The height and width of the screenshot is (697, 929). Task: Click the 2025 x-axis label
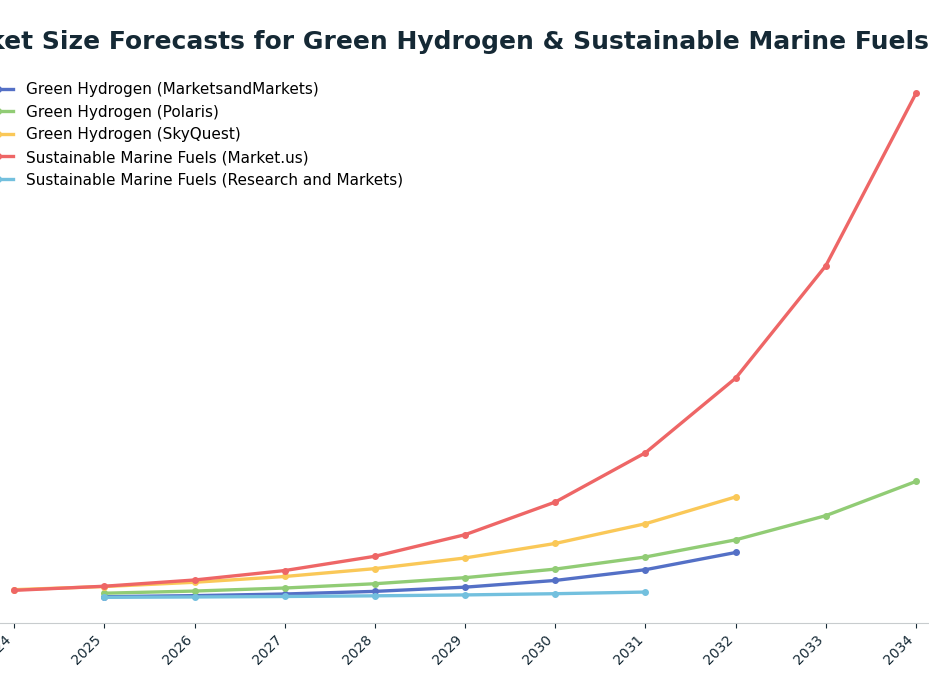point(88,650)
